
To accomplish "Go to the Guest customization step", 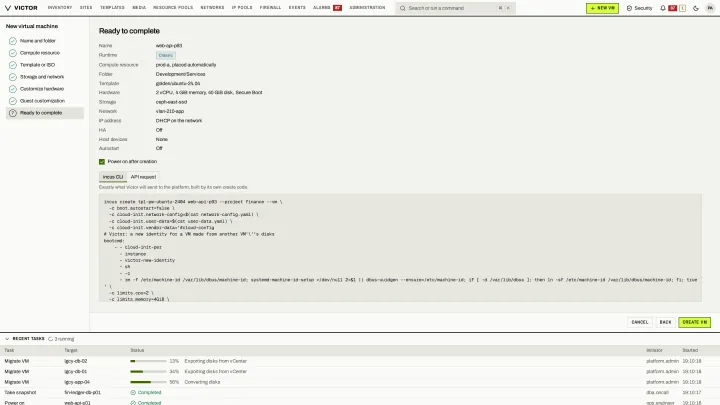I will pyautogui.click(x=45, y=101).
